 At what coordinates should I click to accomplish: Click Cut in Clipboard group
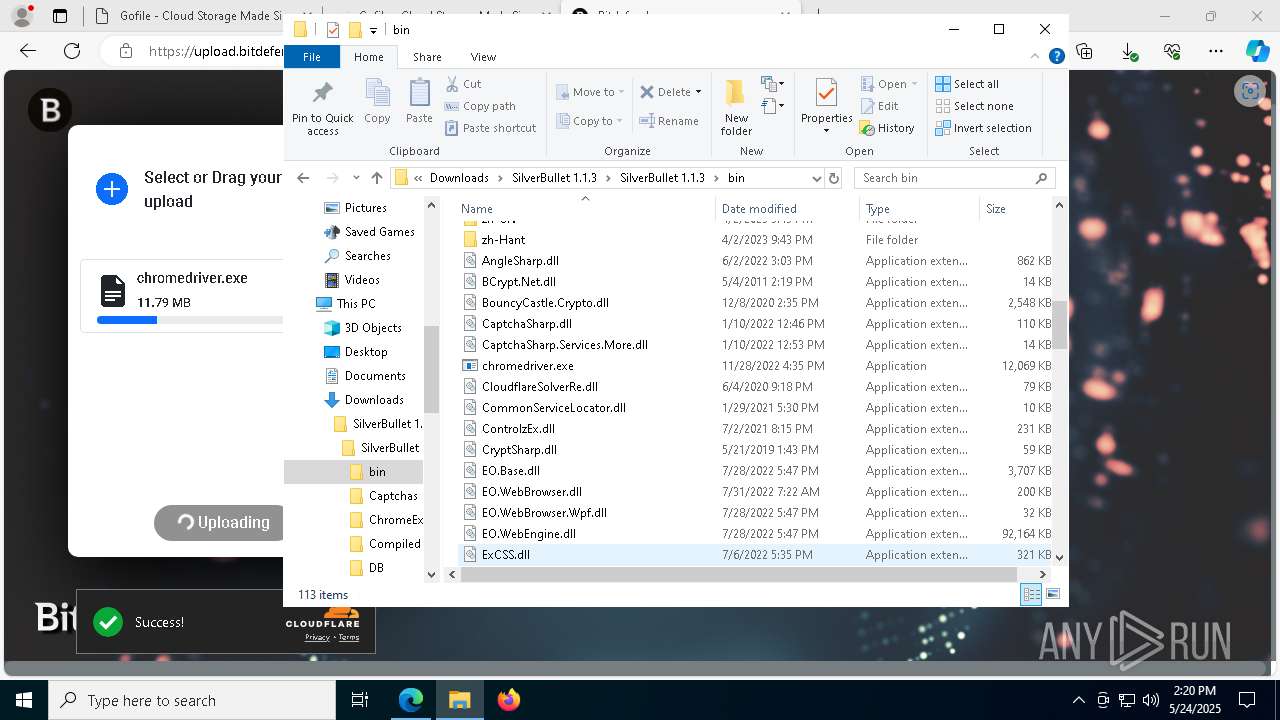point(463,84)
